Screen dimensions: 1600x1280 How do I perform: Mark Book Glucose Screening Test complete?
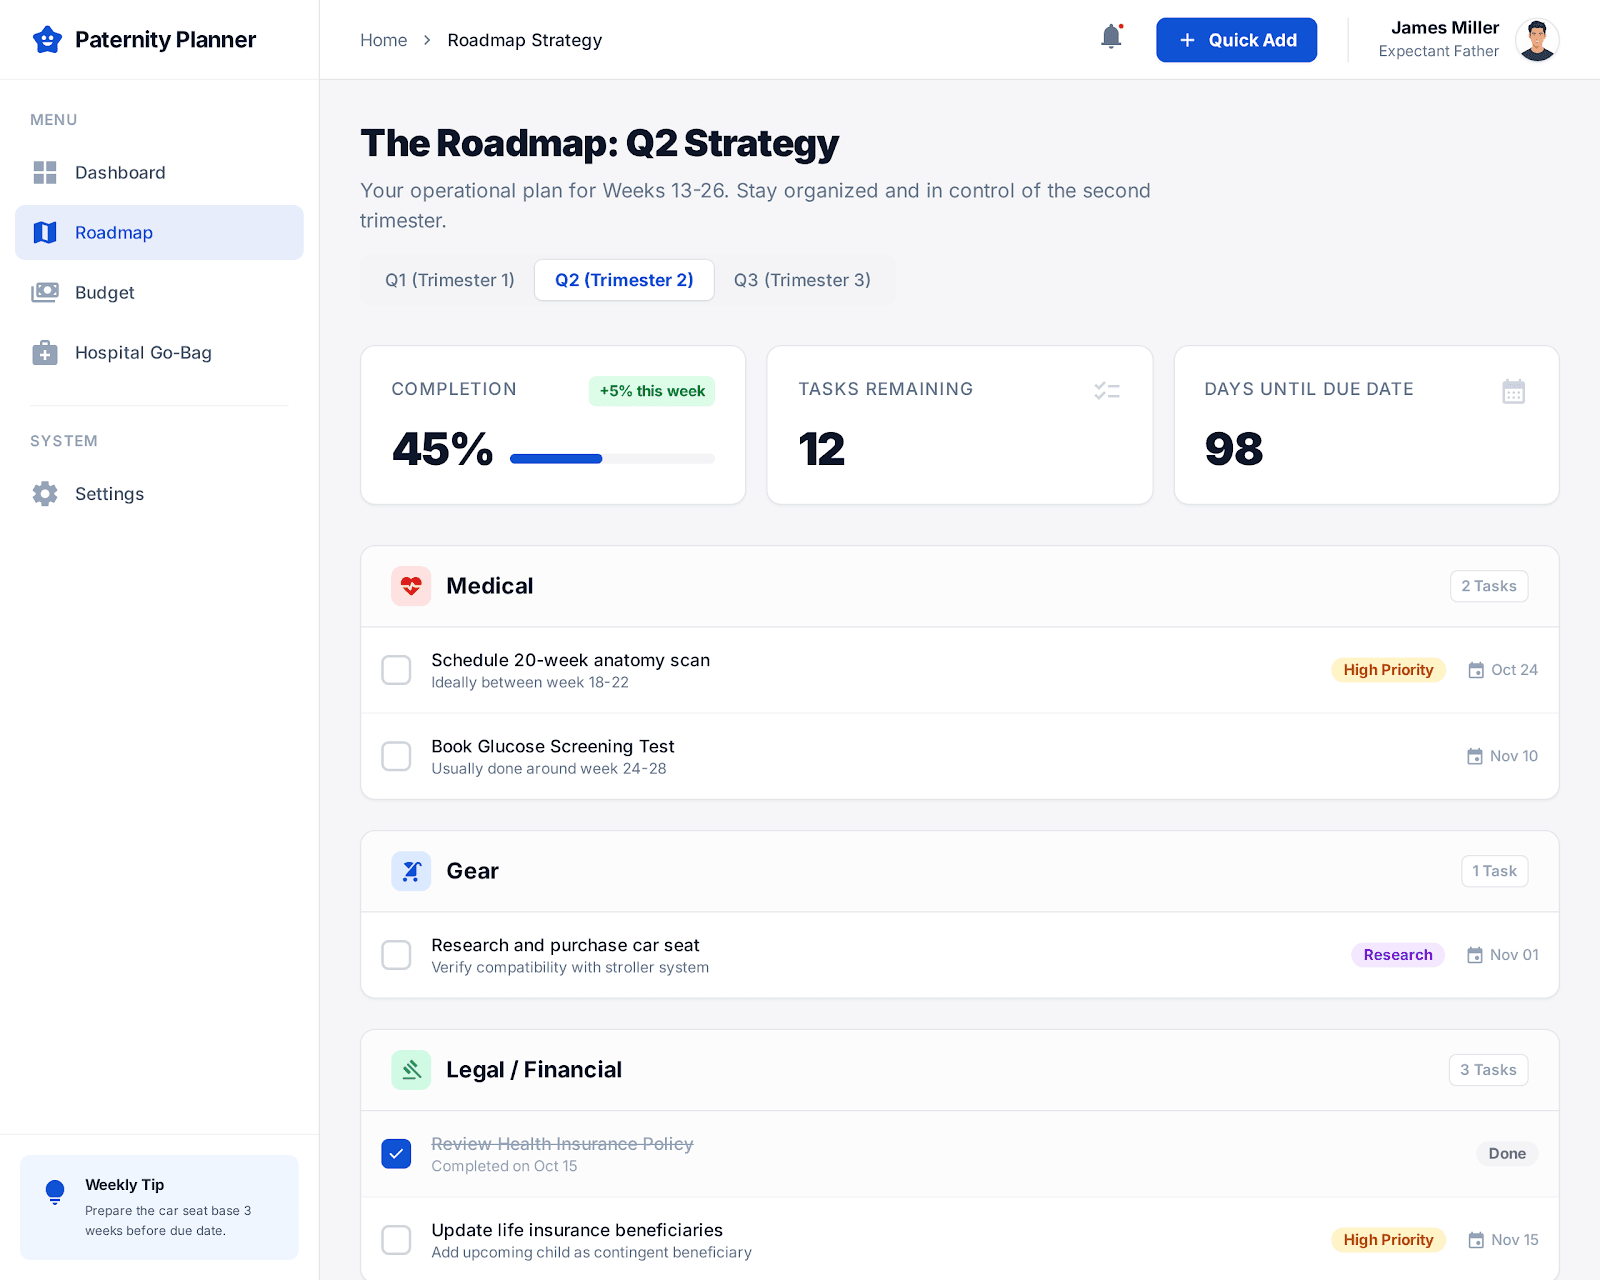tap(396, 756)
